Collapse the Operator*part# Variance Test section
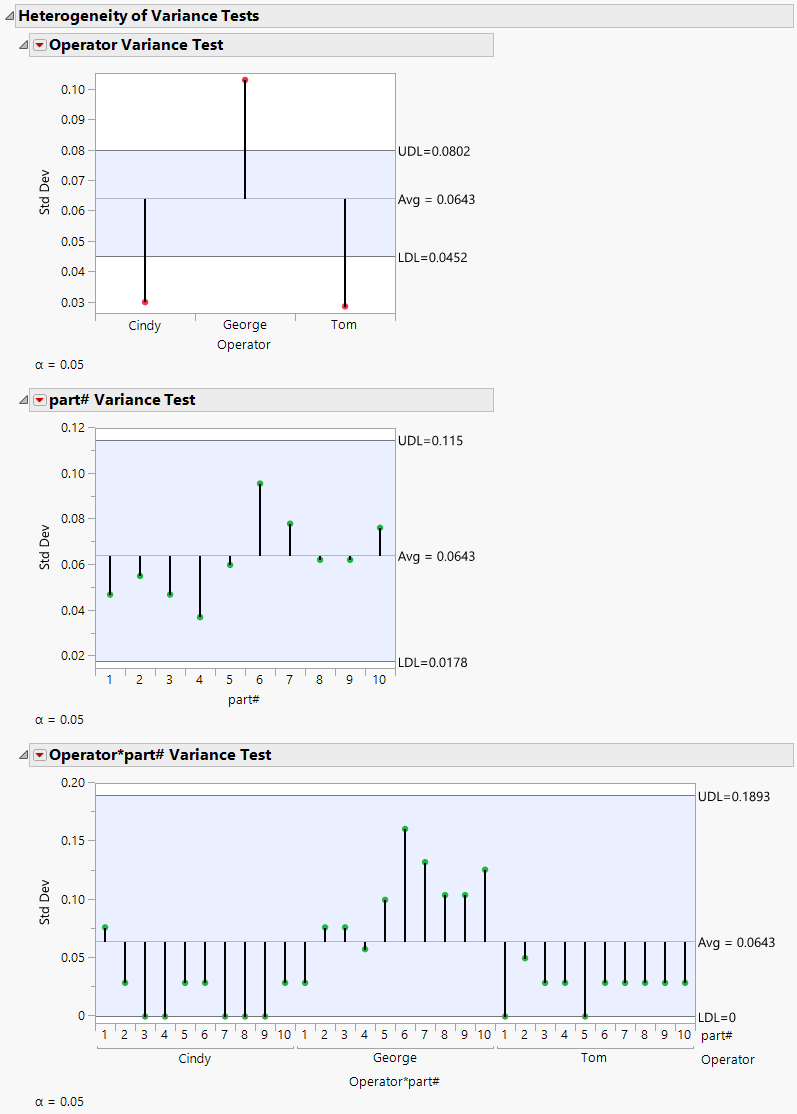 (25, 754)
